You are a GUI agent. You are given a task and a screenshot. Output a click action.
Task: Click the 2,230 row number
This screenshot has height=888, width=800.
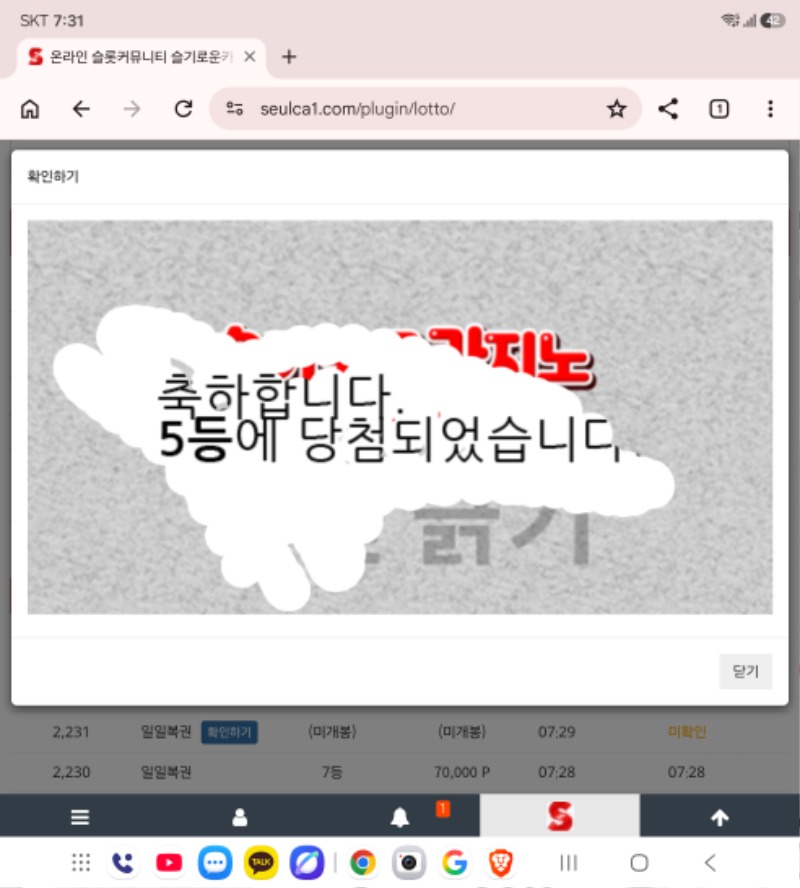pyautogui.click(x=71, y=772)
